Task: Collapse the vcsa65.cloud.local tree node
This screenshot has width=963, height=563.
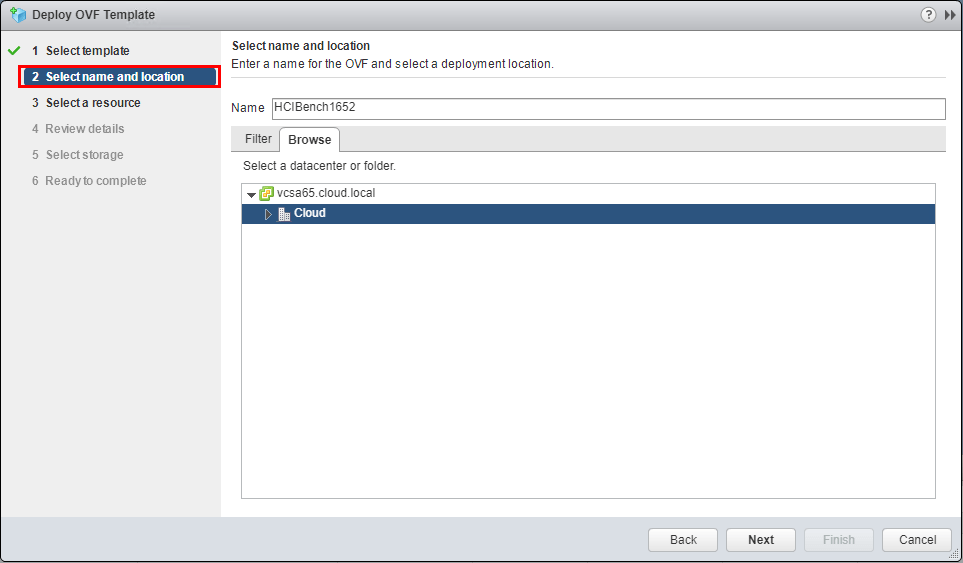Action: (251, 194)
